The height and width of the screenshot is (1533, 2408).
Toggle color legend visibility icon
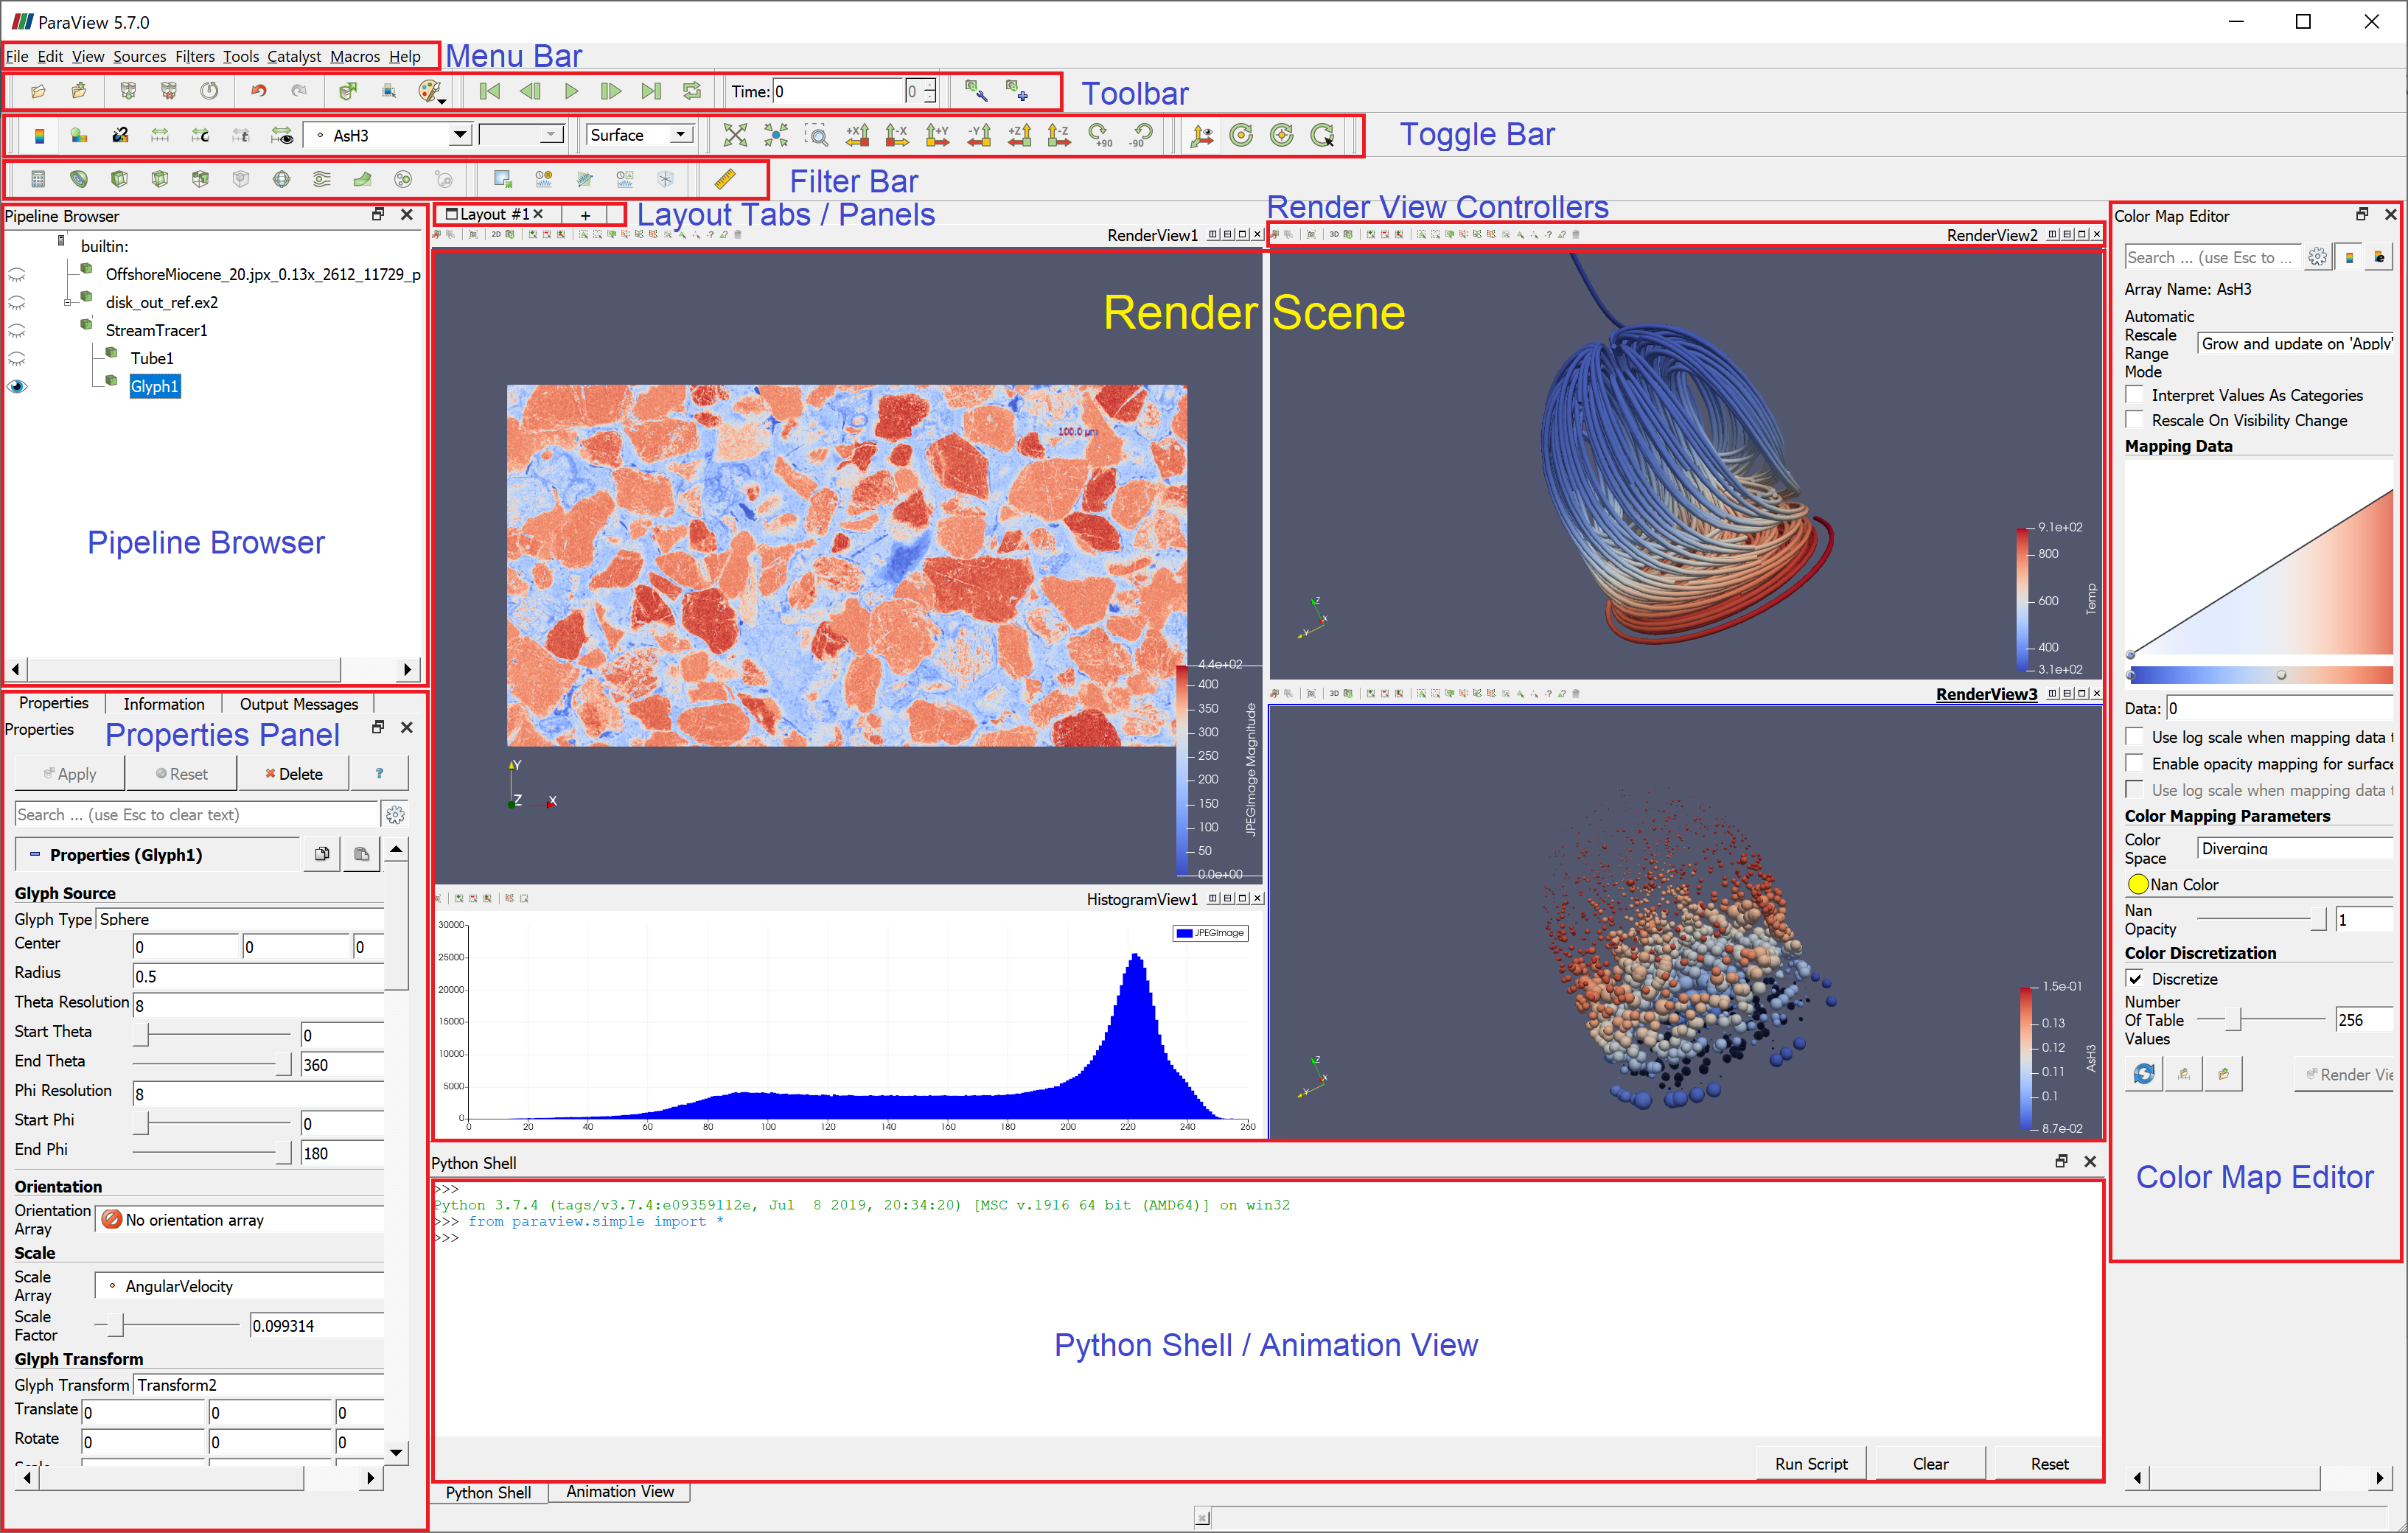39,135
